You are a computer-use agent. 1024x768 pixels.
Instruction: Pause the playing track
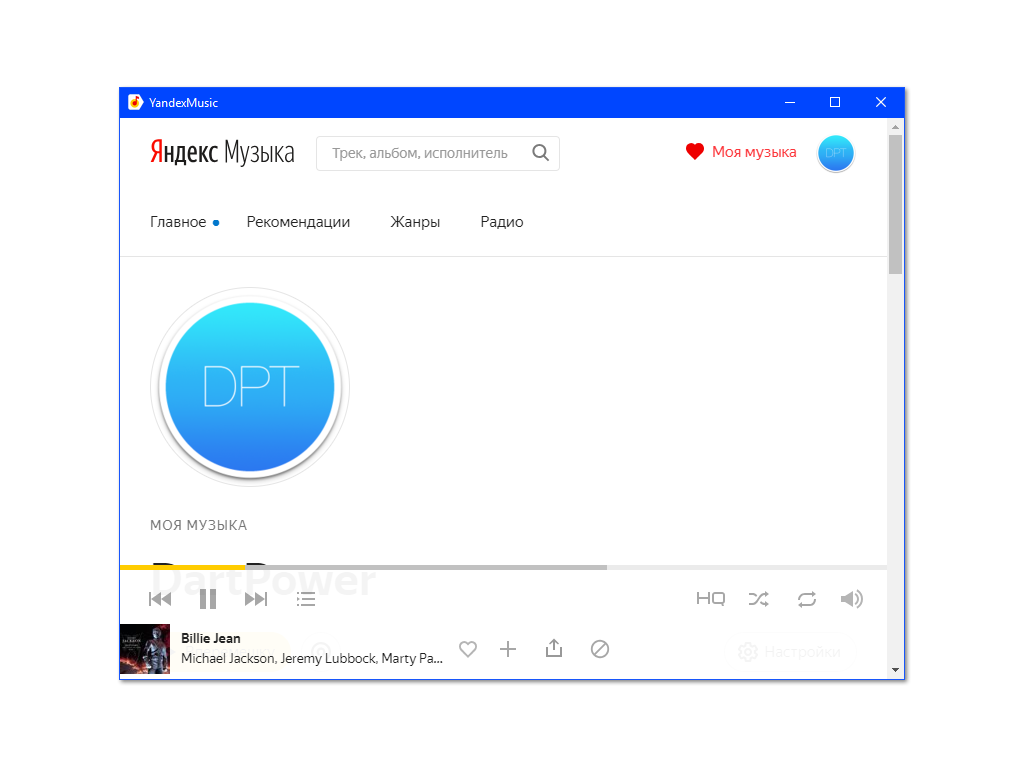(208, 599)
